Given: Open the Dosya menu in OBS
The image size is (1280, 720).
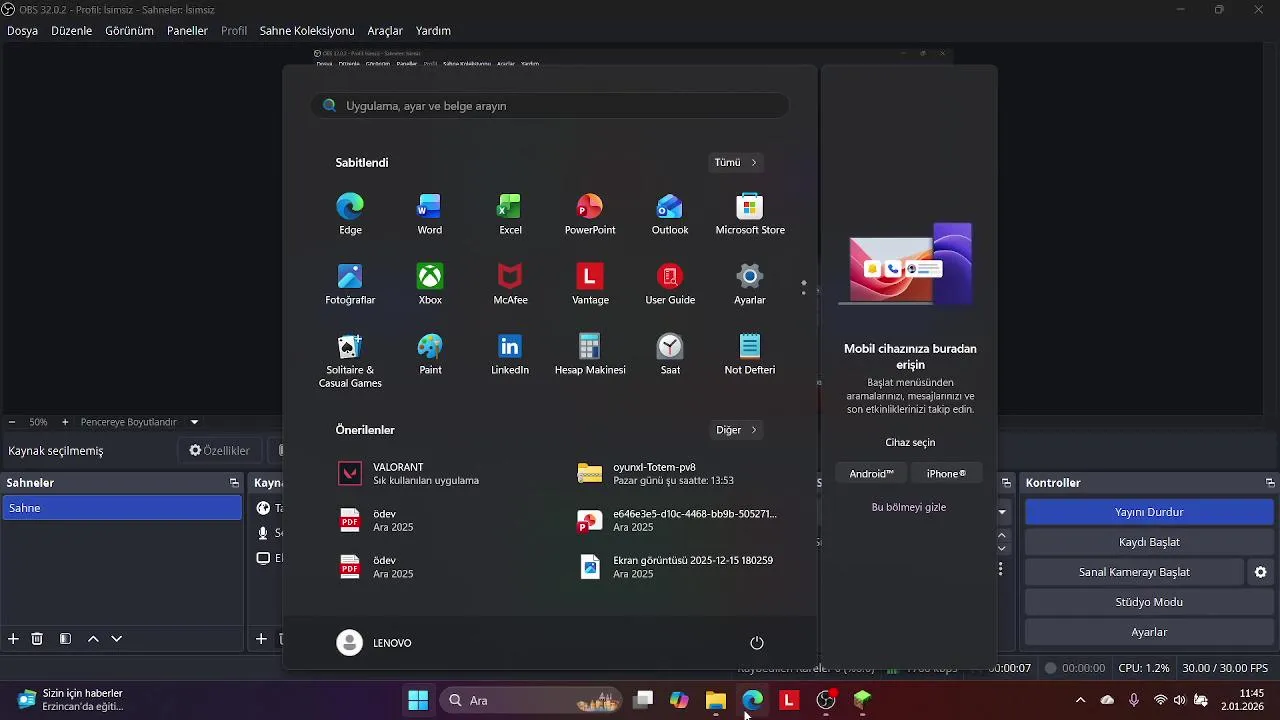Looking at the screenshot, I should tap(22, 31).
